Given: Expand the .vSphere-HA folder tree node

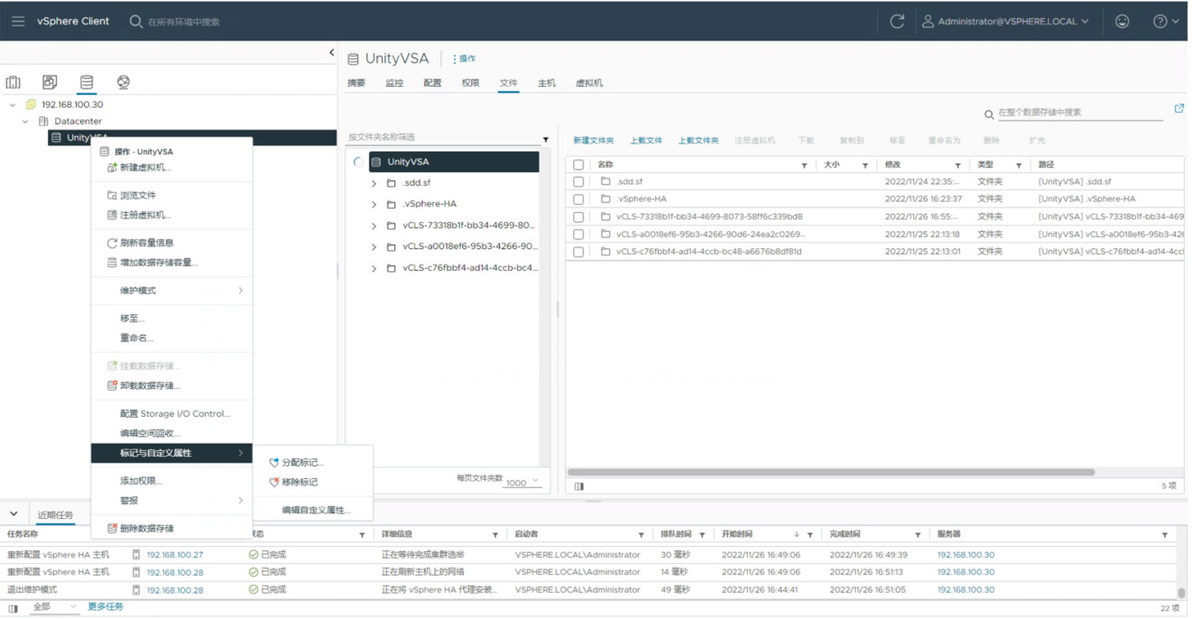Looking at the screenshot, I should (374, 205).
